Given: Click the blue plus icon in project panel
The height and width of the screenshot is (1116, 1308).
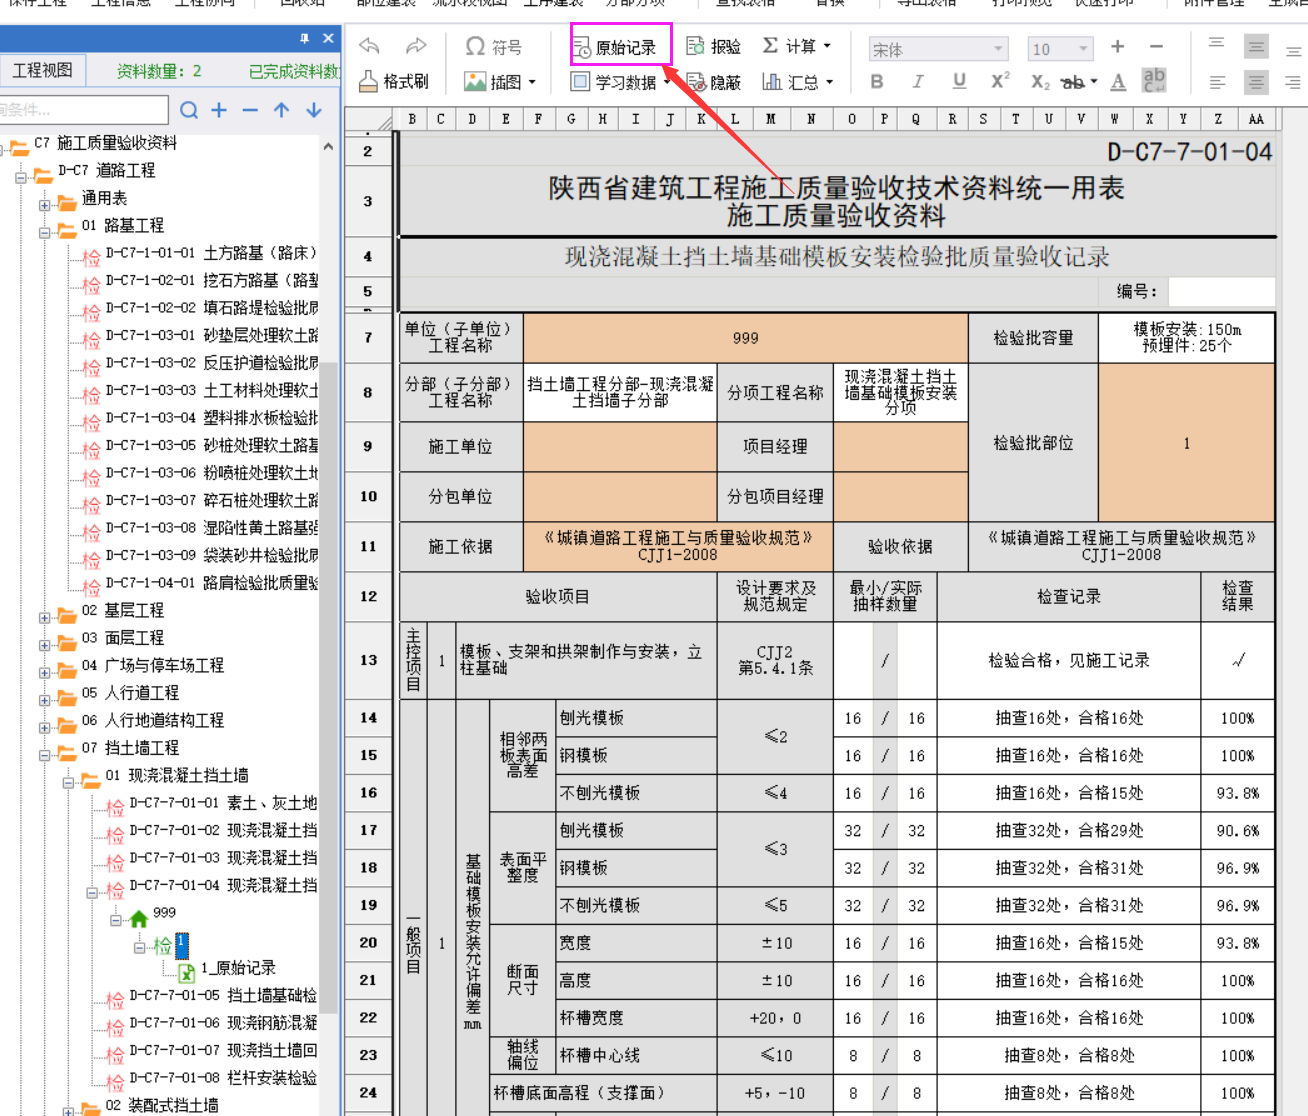Looking at the screenshot, I should pos(219,110).
